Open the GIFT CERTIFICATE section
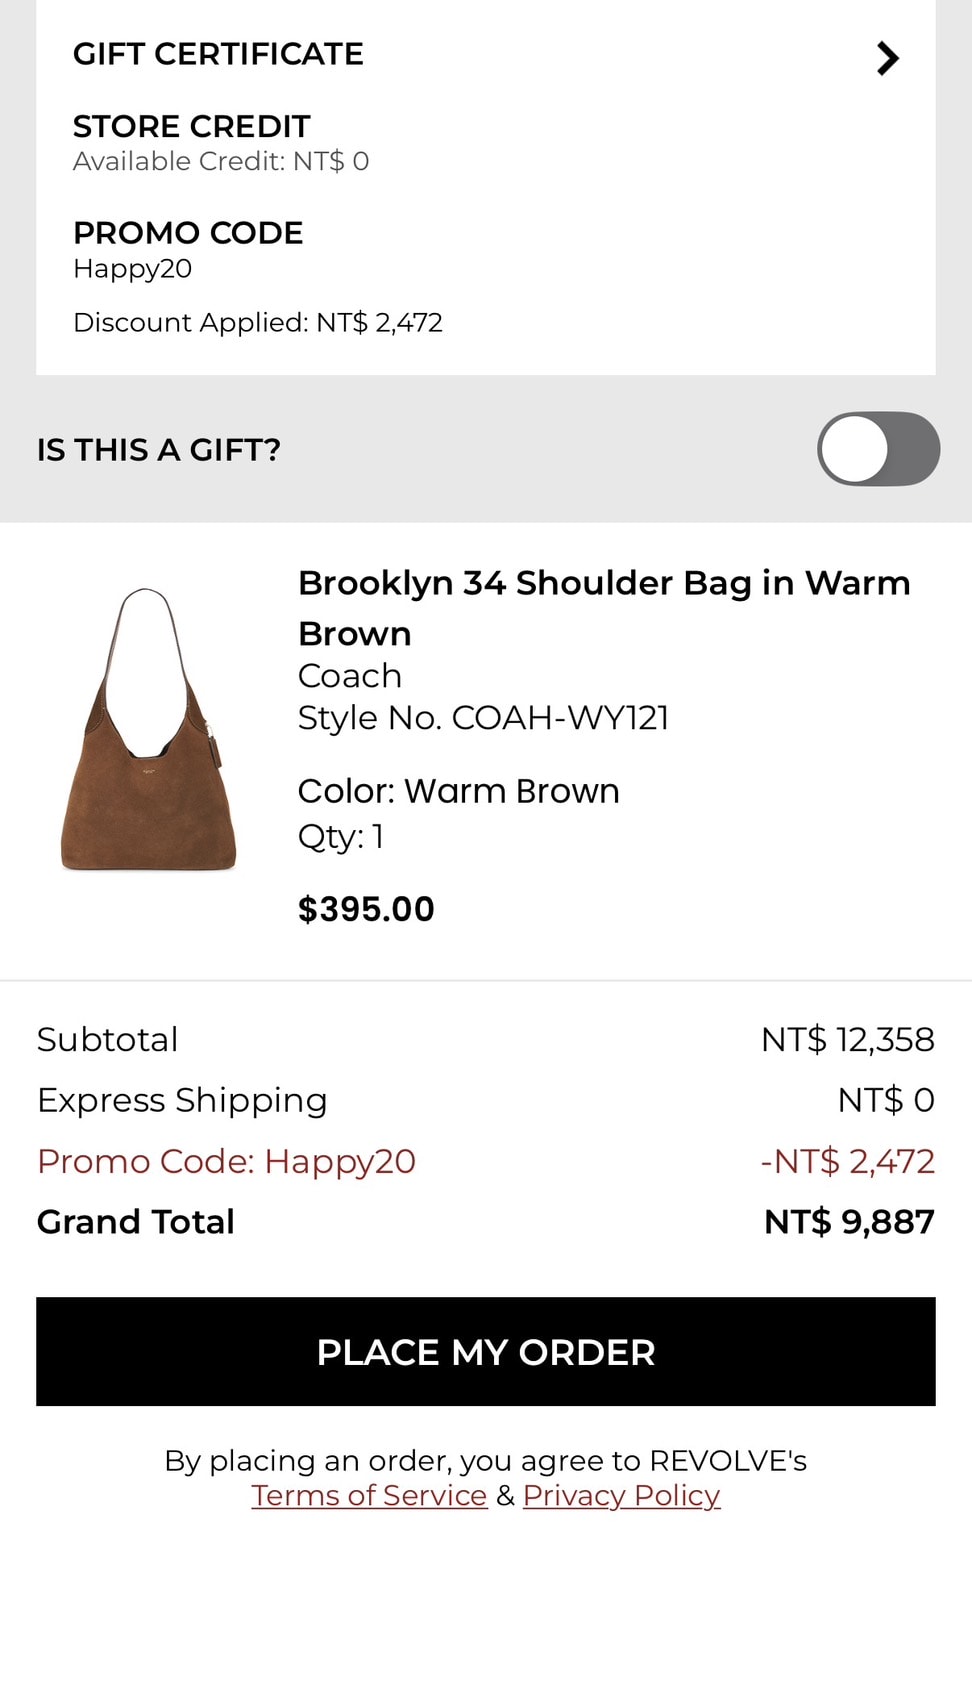 click(x=486, y=55)
